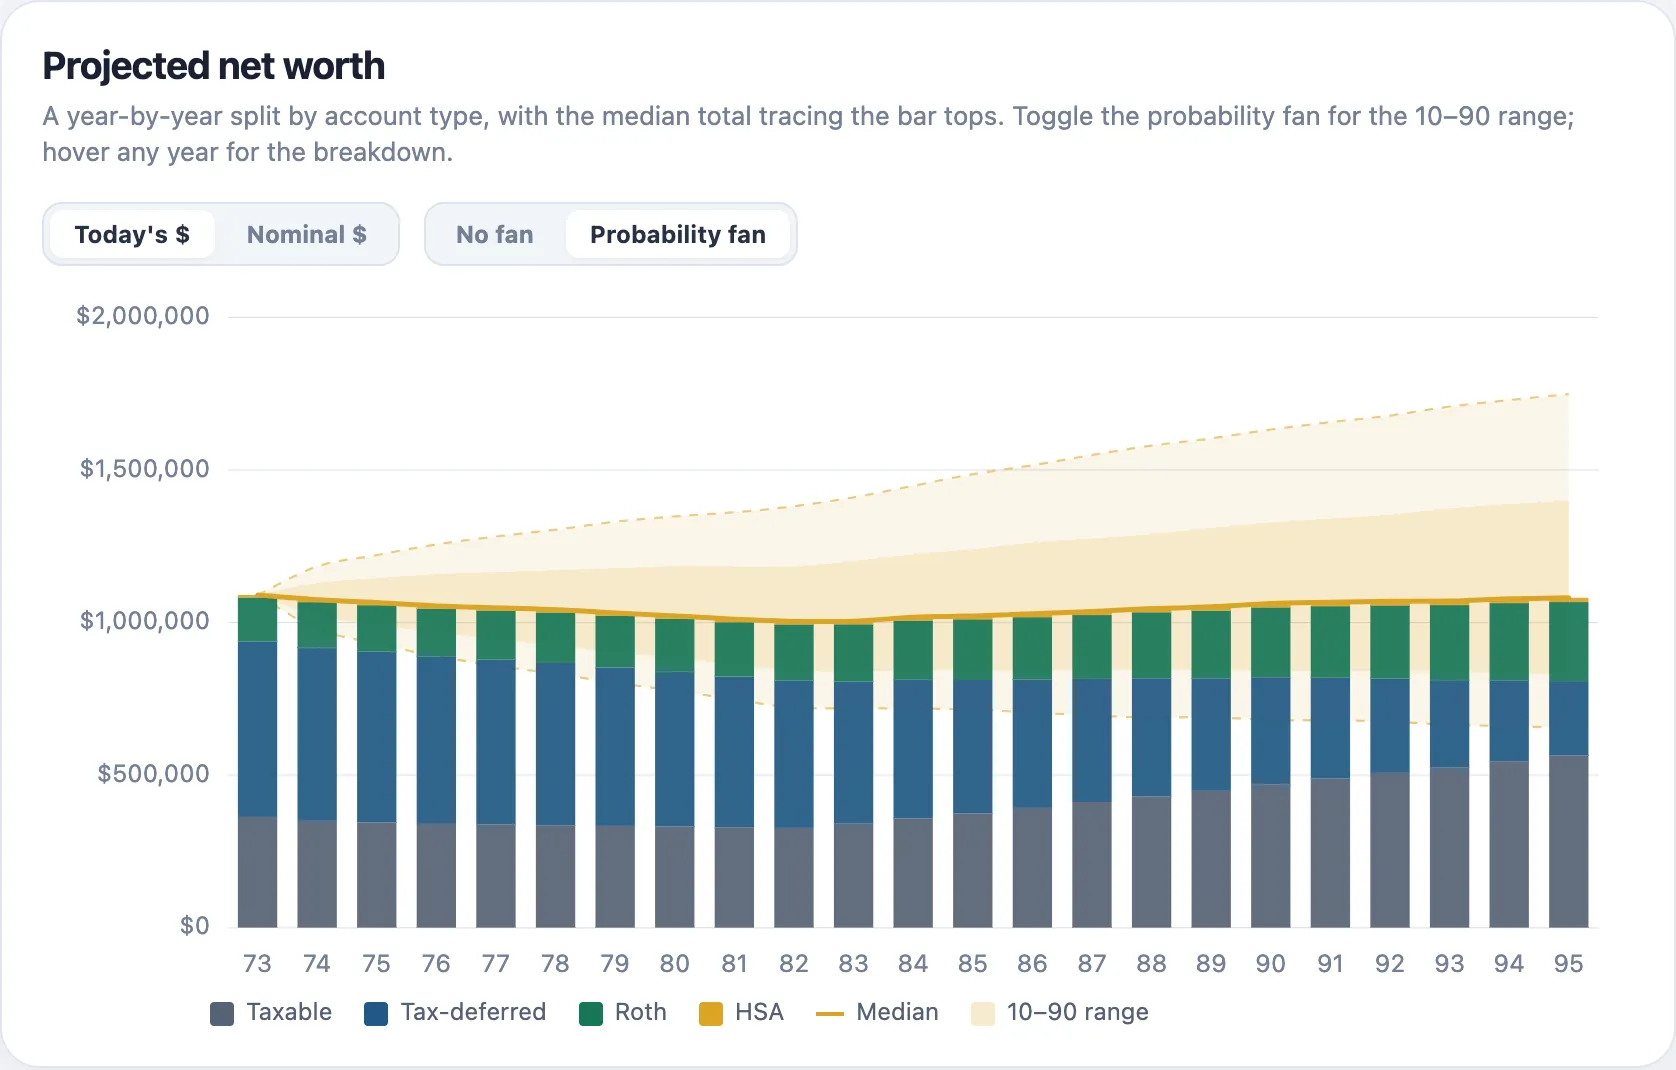This screenshot has height=1070, width=1676.
Task: Select the No fan option
Action: 495,235
